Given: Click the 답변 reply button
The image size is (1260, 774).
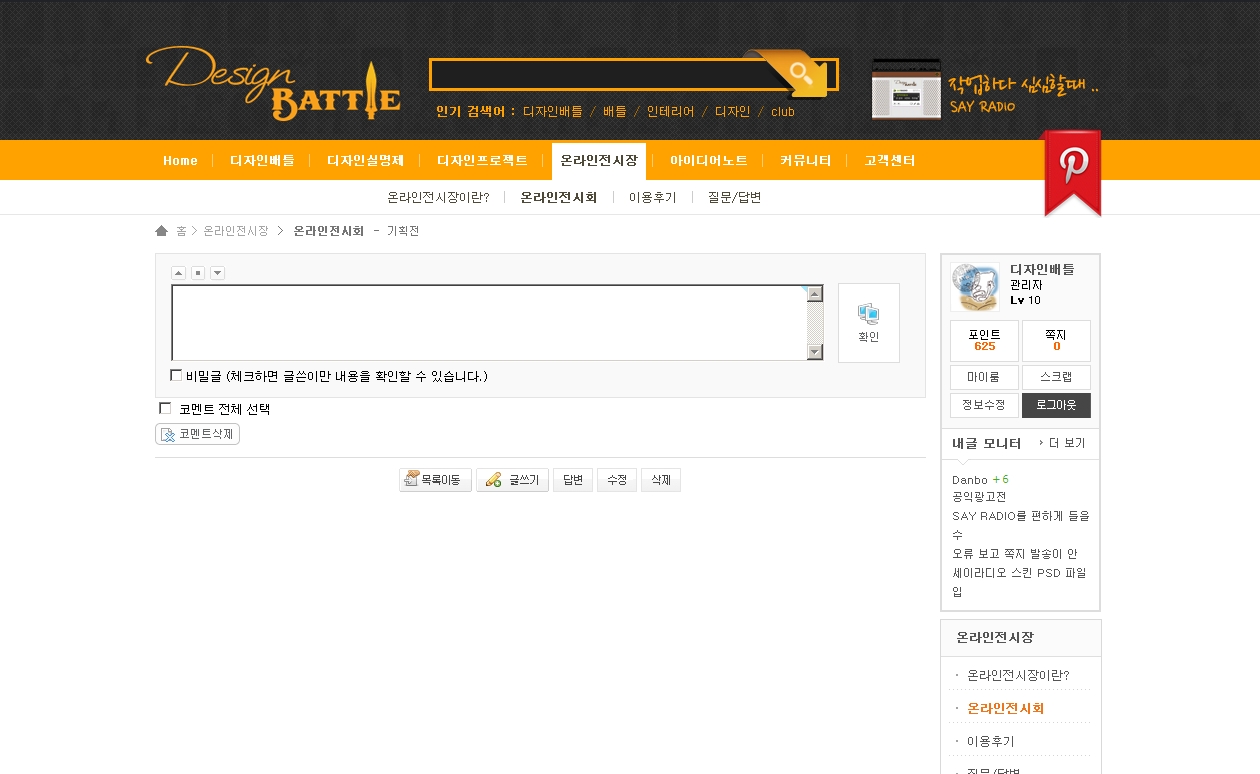Looking at the screenshot, I should (x=573, y=480).
